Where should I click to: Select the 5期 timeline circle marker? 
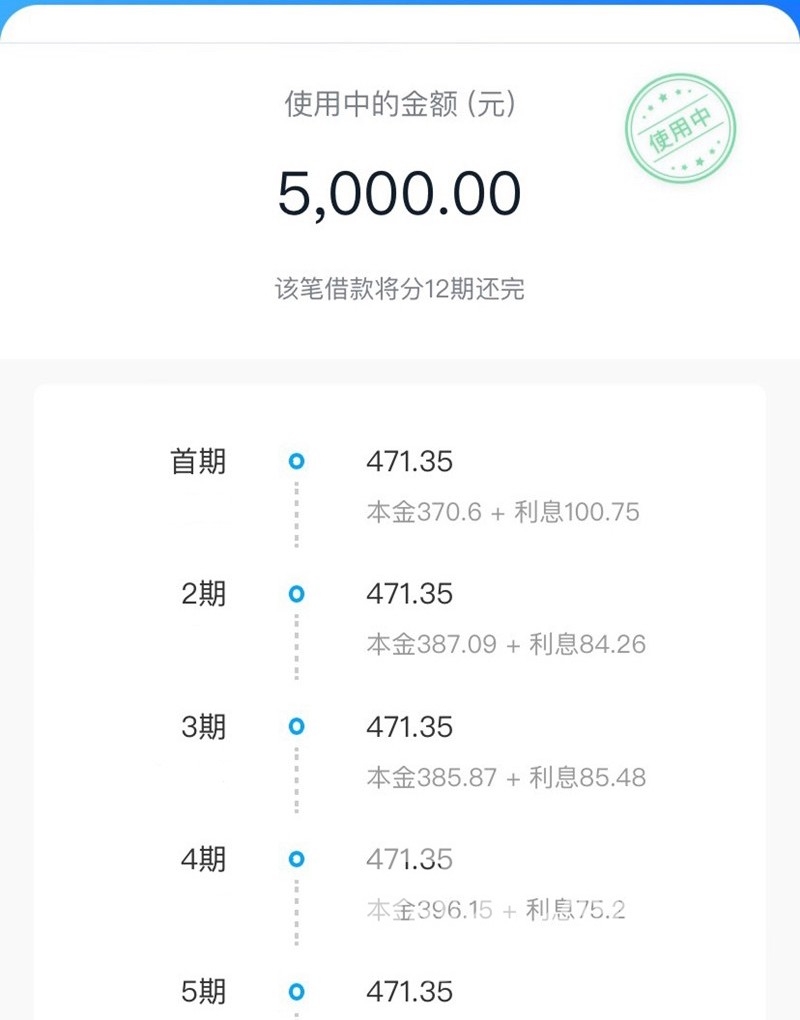pos(297,991)
